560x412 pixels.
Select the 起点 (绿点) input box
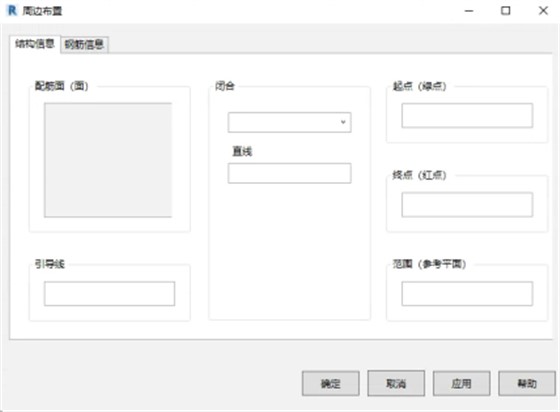click(467, 115)
